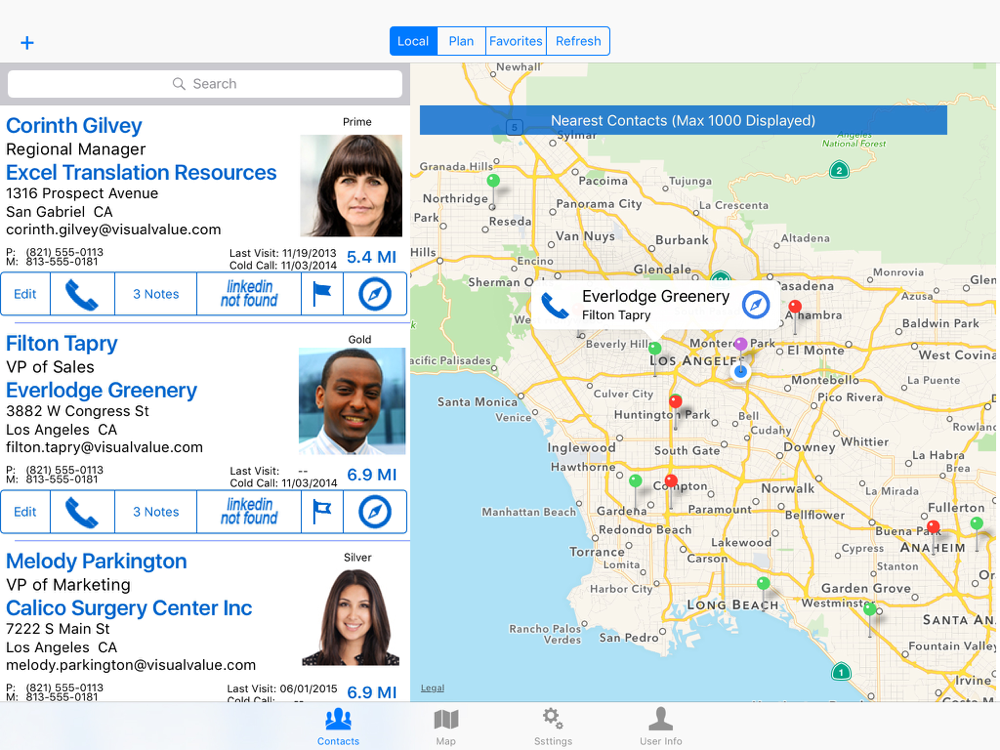
Task: Switch to the Favorites segment
Action: coord(516,41)
